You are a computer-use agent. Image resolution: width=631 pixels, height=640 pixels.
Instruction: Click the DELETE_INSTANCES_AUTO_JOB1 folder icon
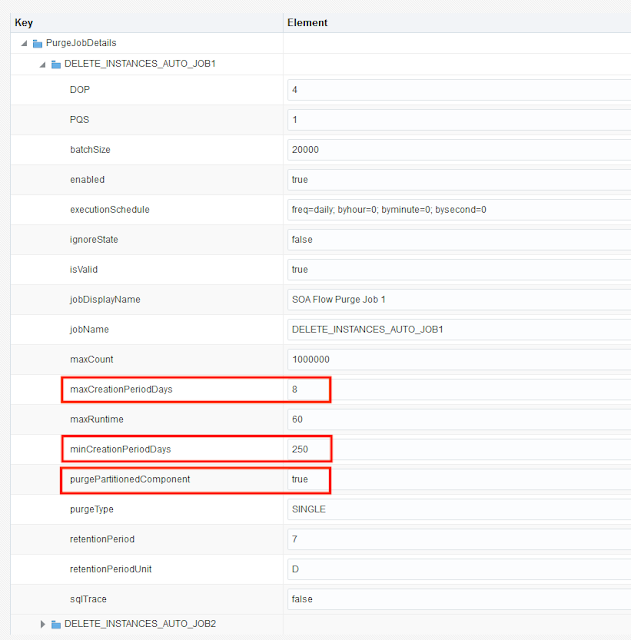click(x=56, y=64)
